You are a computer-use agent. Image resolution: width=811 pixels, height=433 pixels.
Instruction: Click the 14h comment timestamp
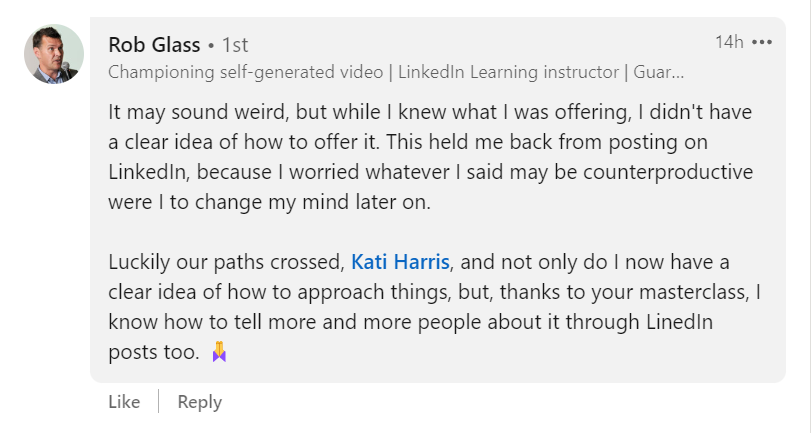coord(729,43)
